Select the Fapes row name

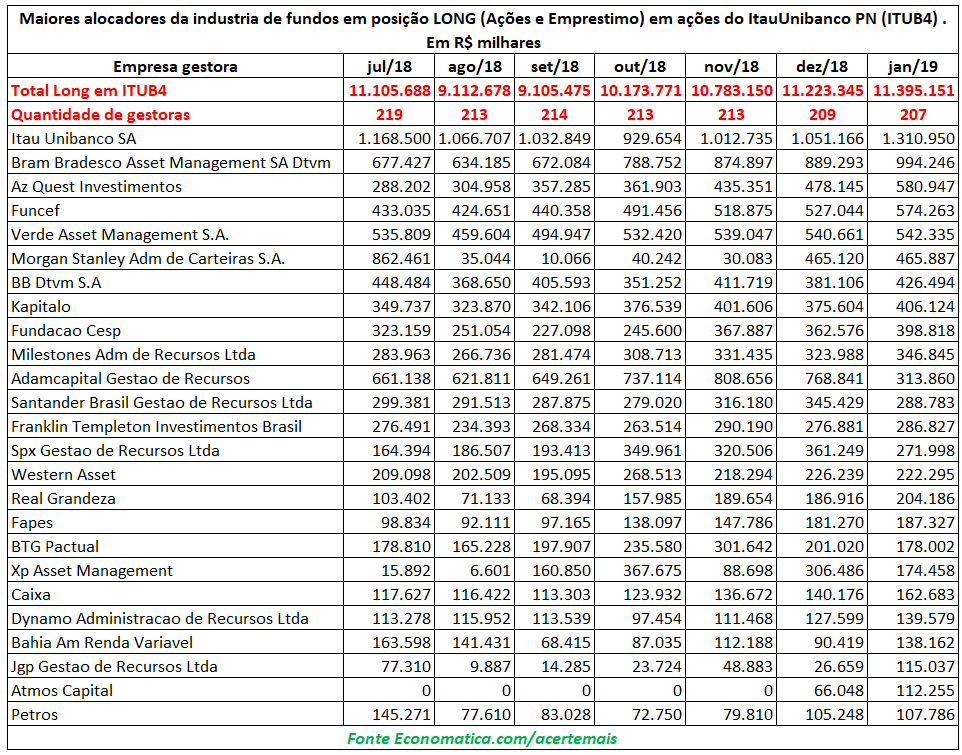(x=32, y=523)
